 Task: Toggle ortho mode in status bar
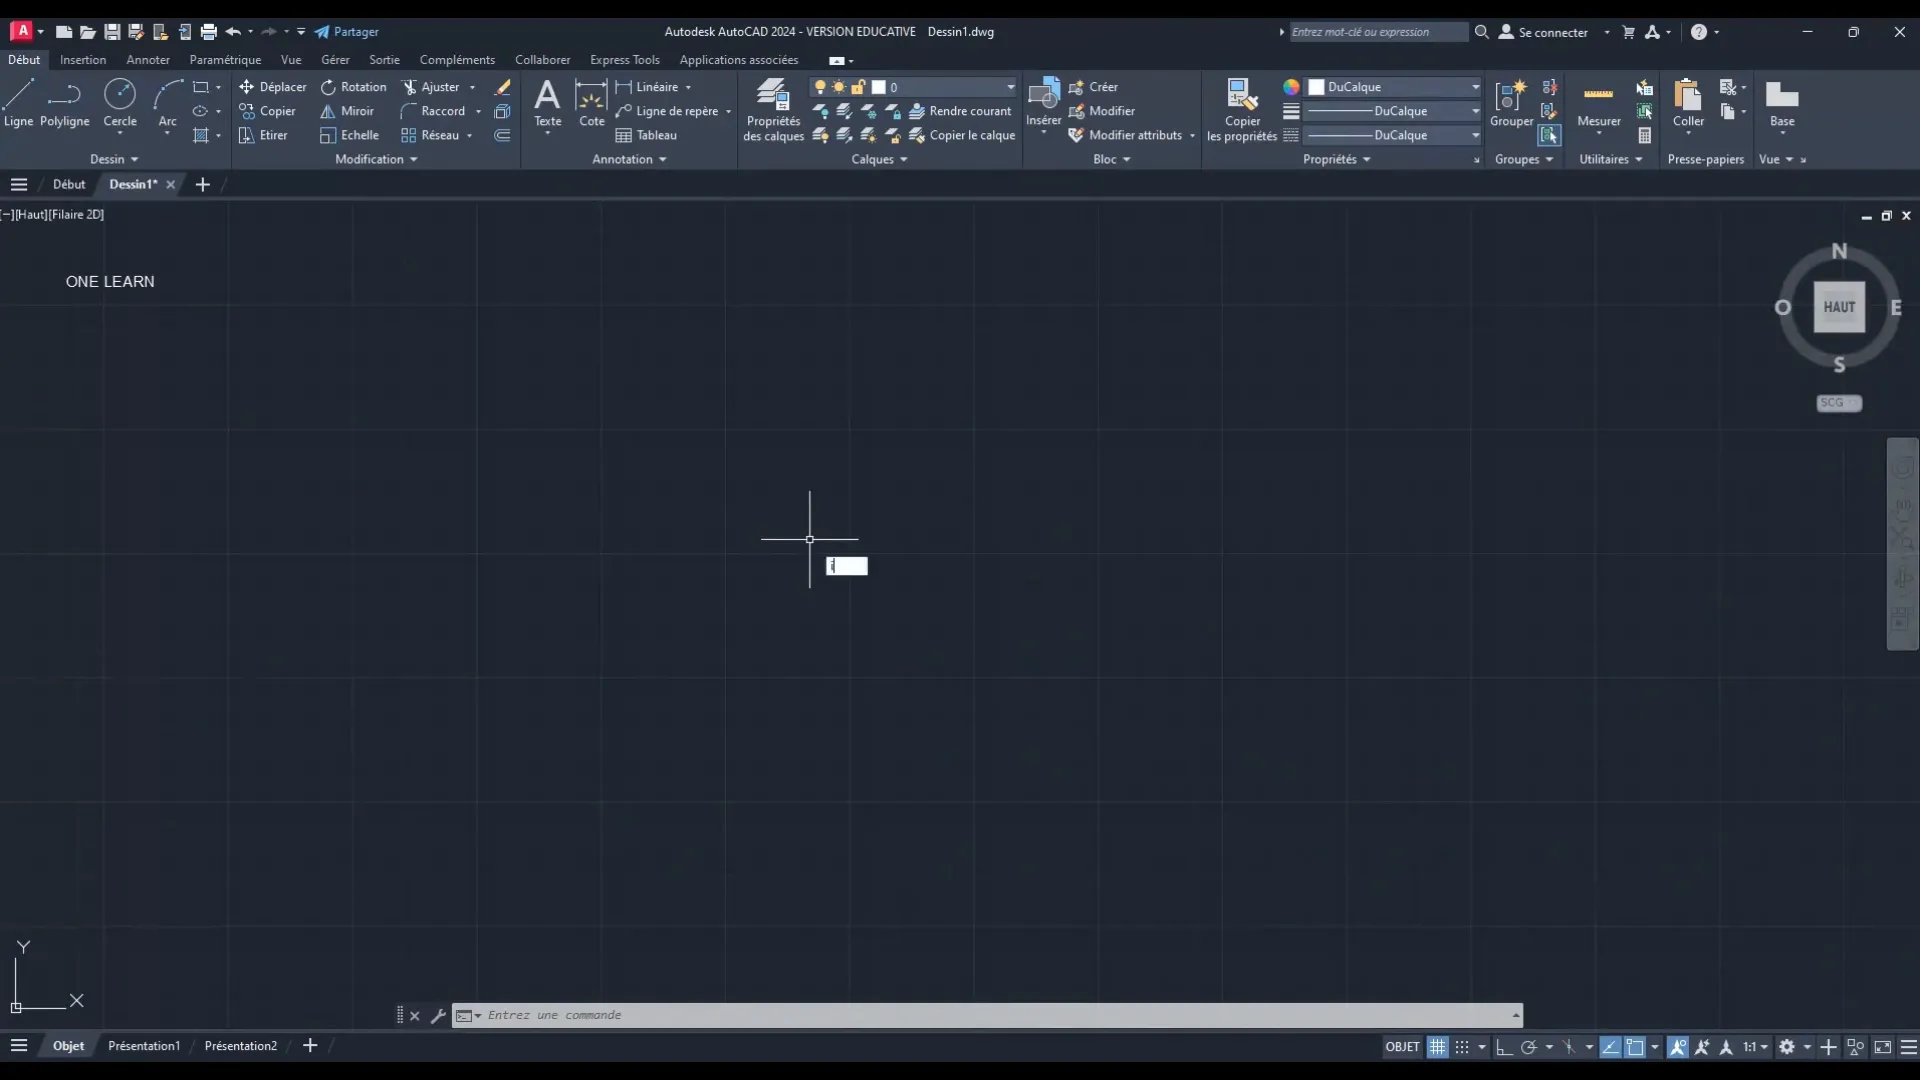(x=1504, y=1047)
